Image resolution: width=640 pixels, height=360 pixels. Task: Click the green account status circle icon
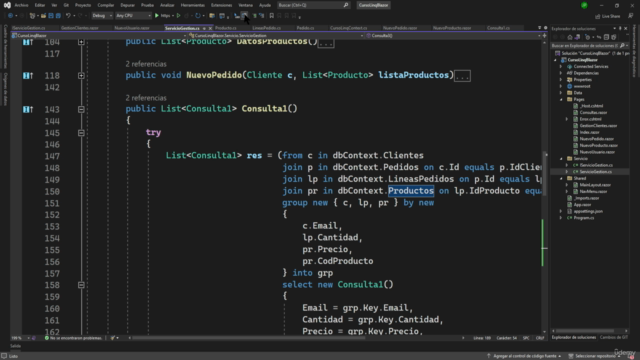pyautogui.click(x=584, y=5)
